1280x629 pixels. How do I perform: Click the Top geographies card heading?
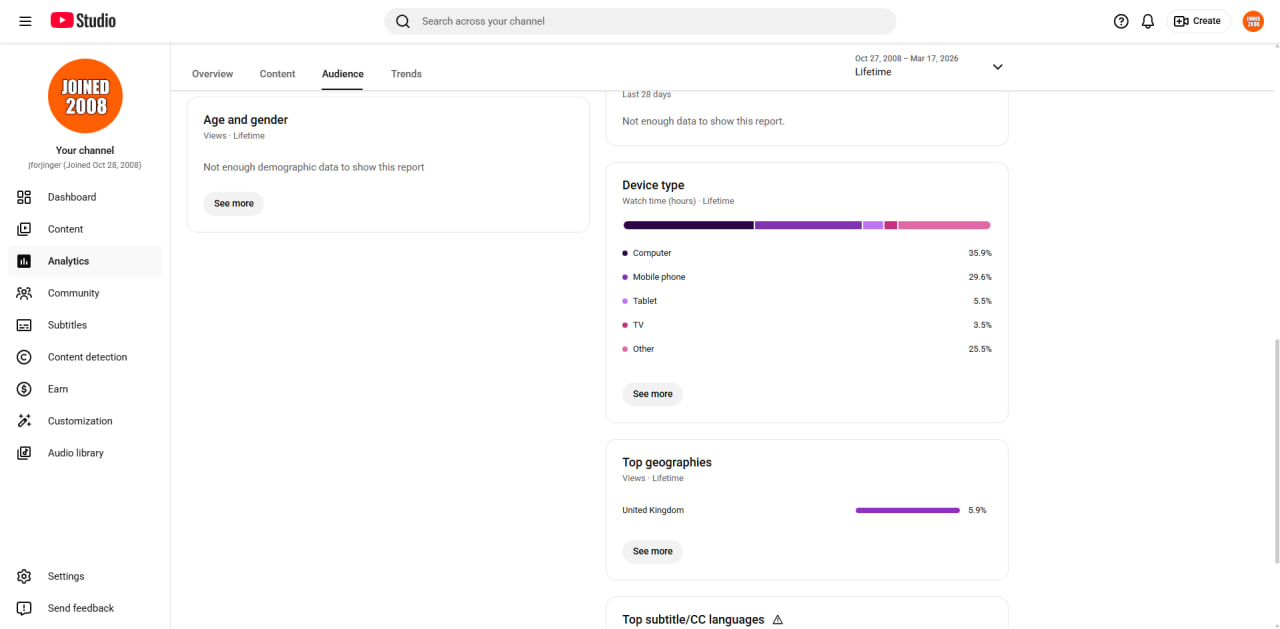coord(667,462)
